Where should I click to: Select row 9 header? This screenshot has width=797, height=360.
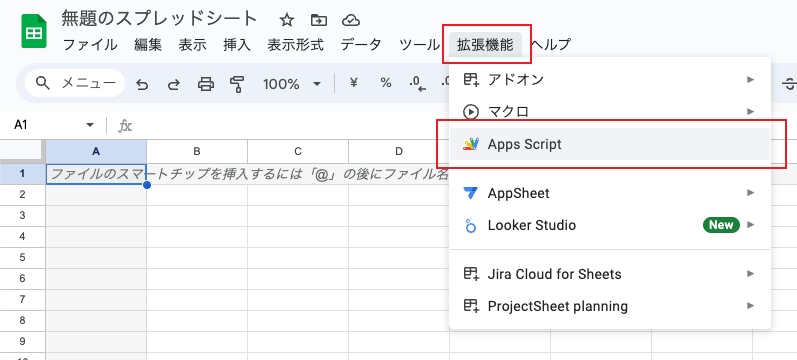[22, 341]
